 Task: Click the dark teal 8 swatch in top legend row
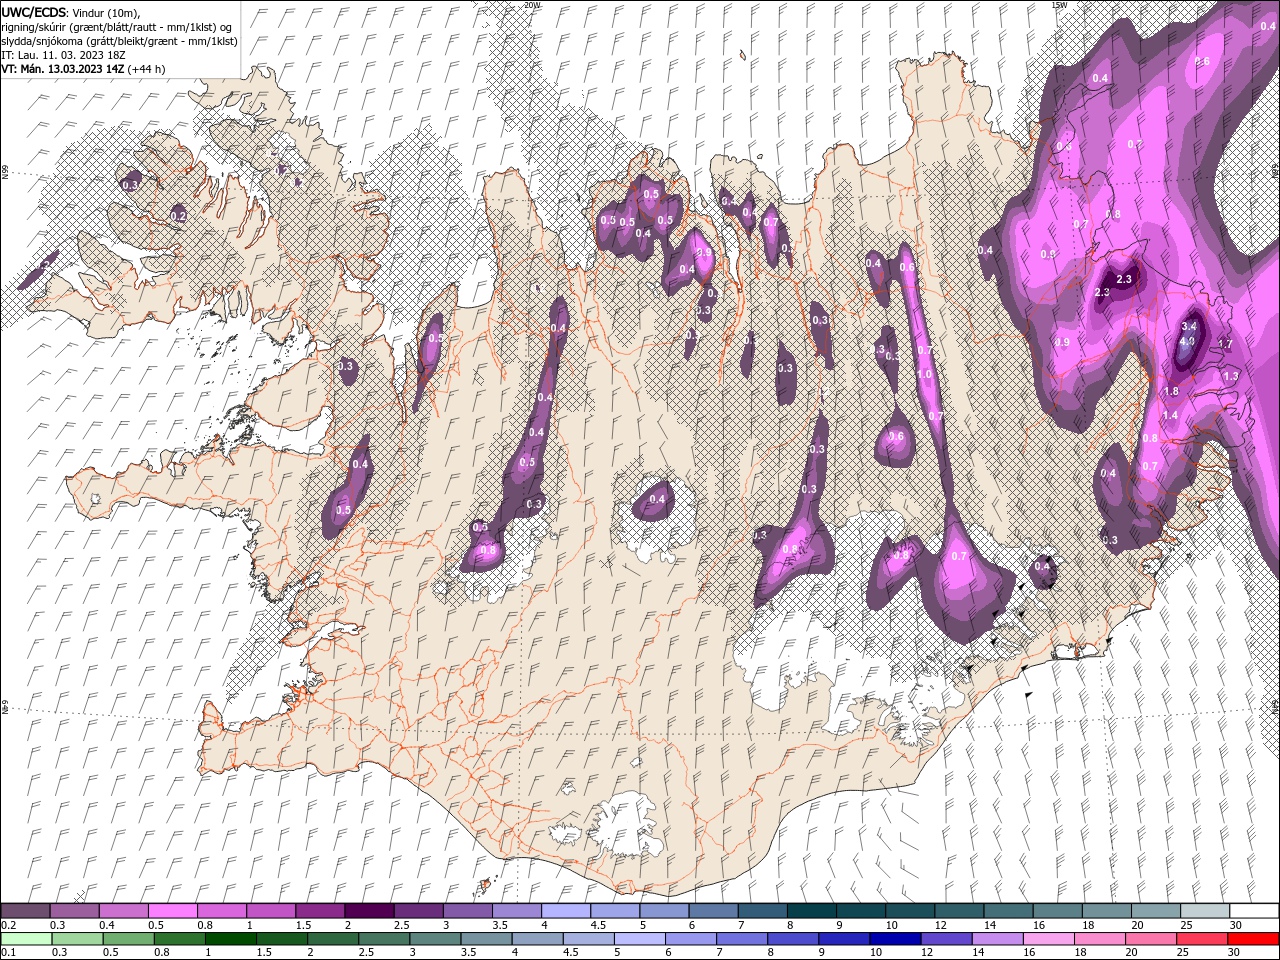click(810, 911)
